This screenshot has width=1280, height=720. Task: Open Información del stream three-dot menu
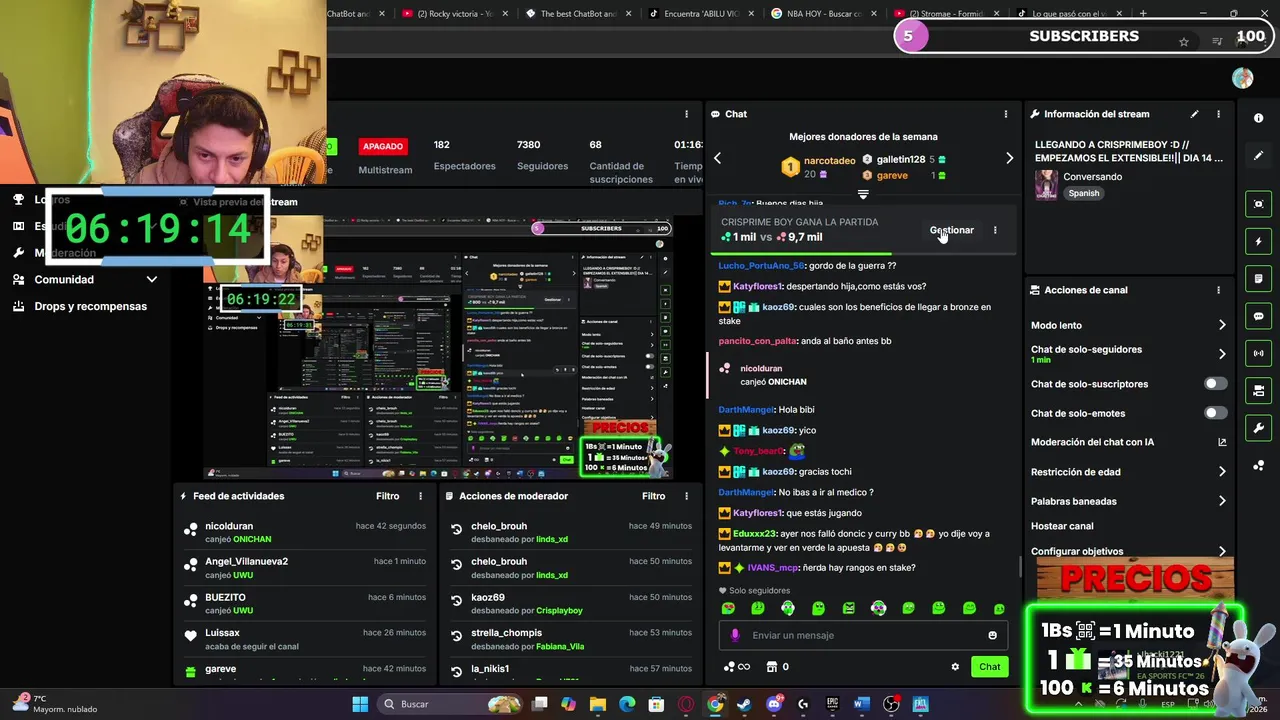[x=1218, y=114]
